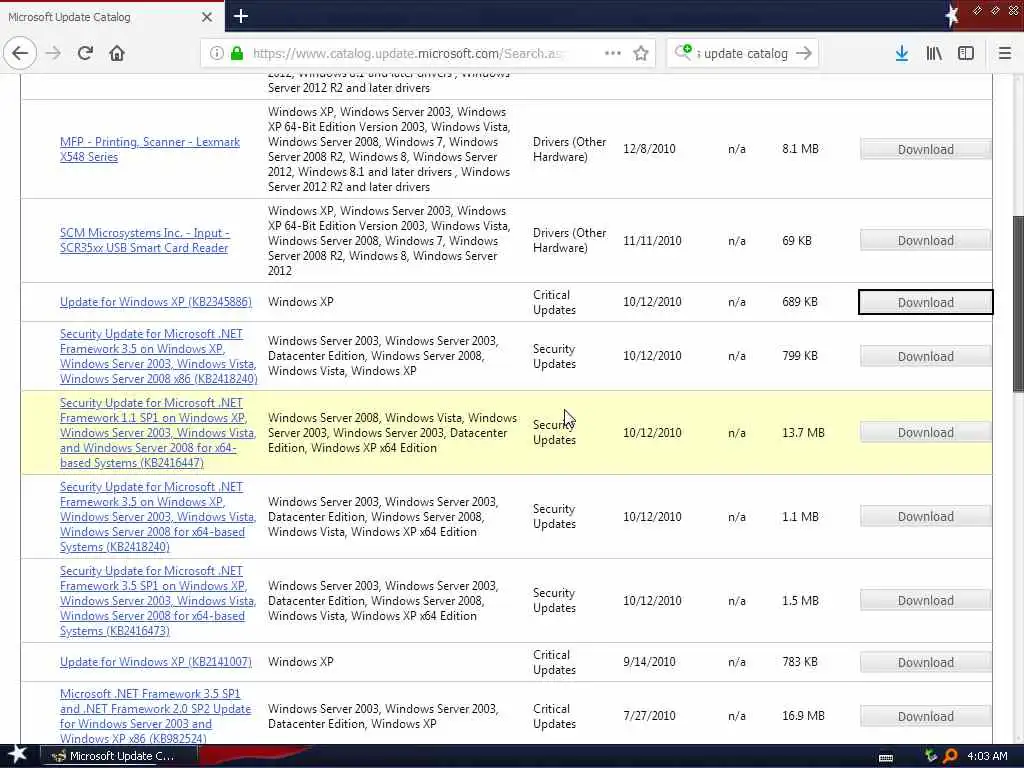Screen dimensions: 1024x768
Task: Click the date 7/27/2010 cell
Action: point(649,716)
